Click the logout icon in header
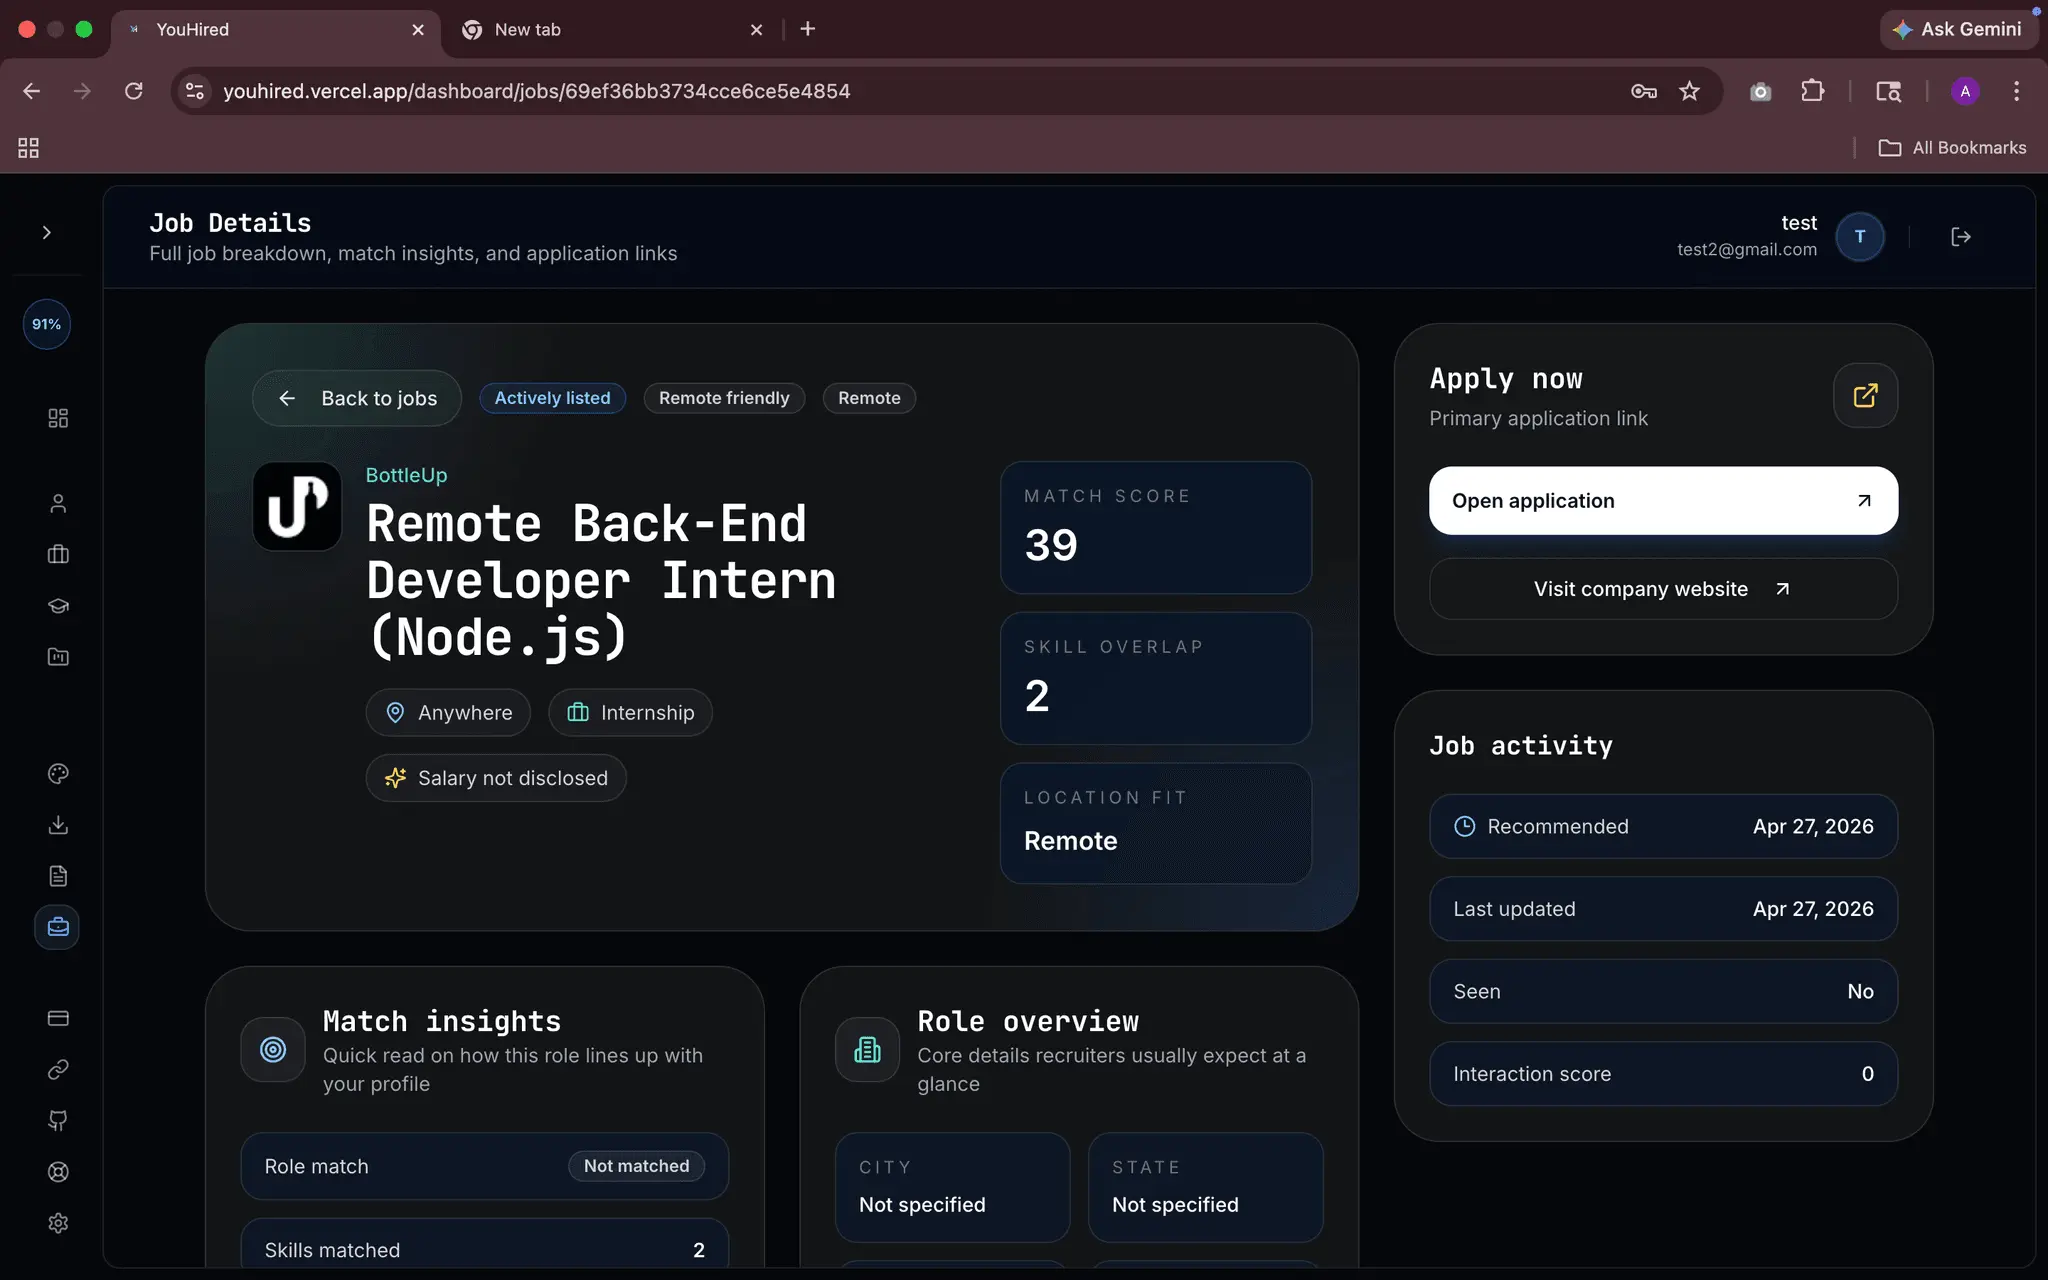This screenshot has height=1280, width=2048. point(1961,237)
